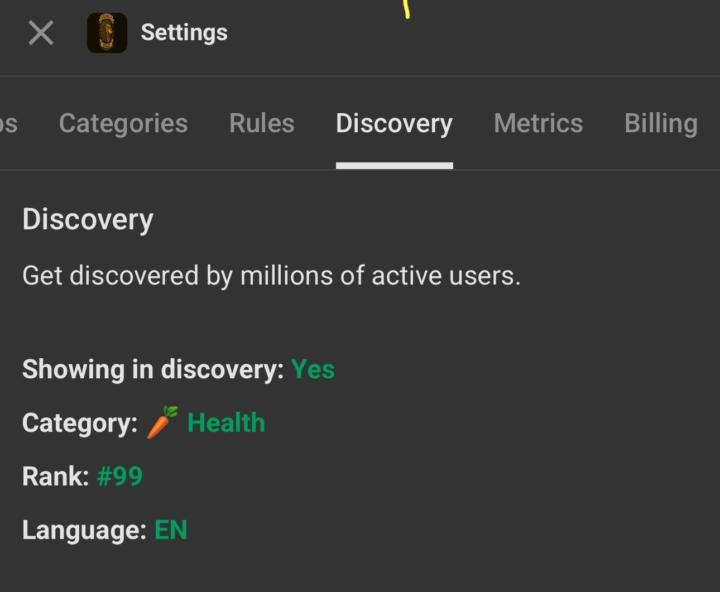The width and height of the screenshot is (720, 592).
Task: Toggle the green Yes discovery status
Action: 313,369
